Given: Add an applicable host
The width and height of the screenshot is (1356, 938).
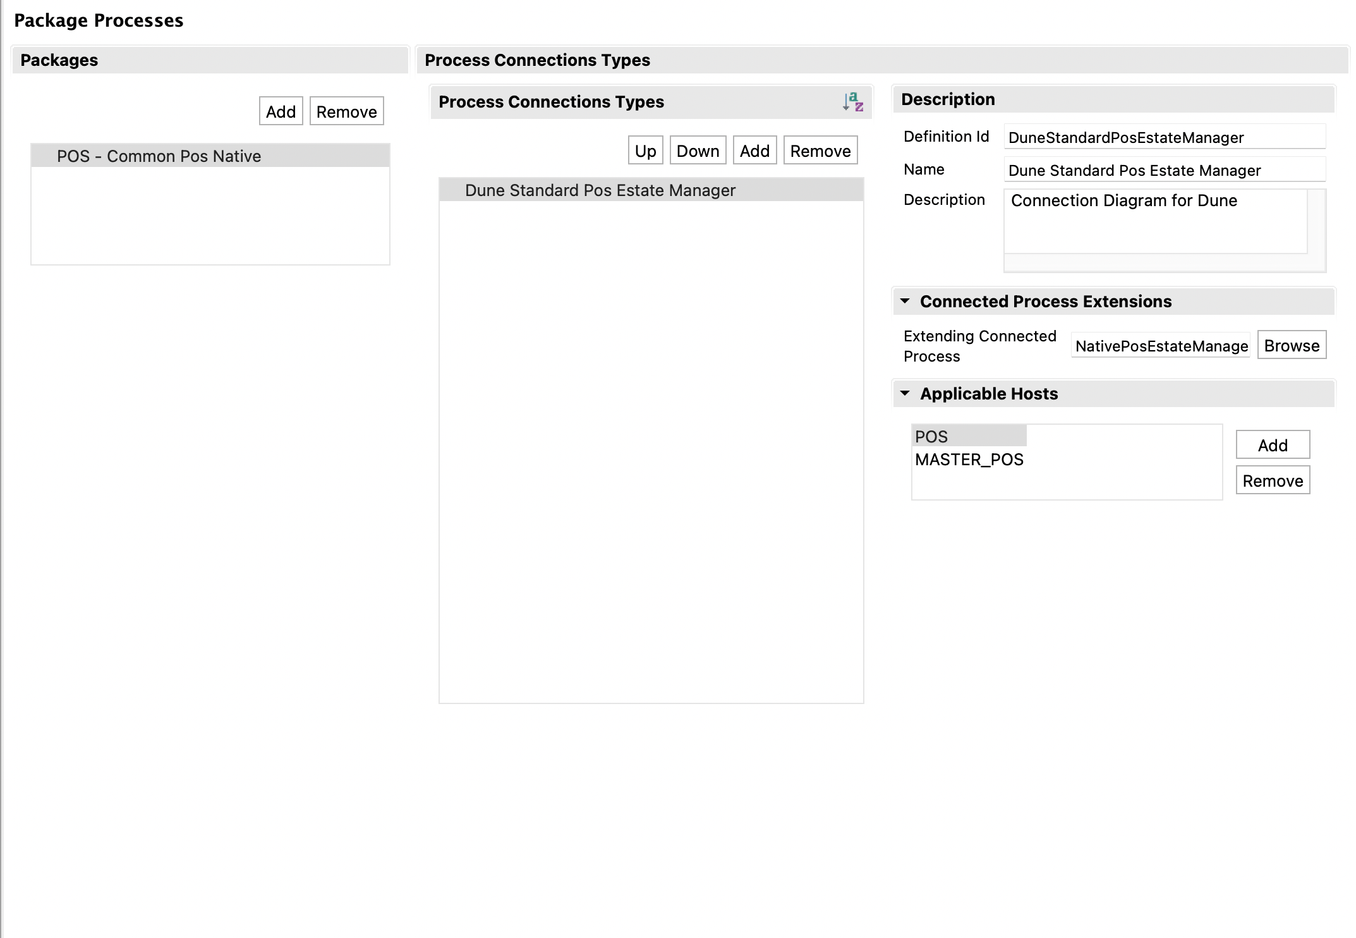Looking at the screenshot, I should 1273,445.
